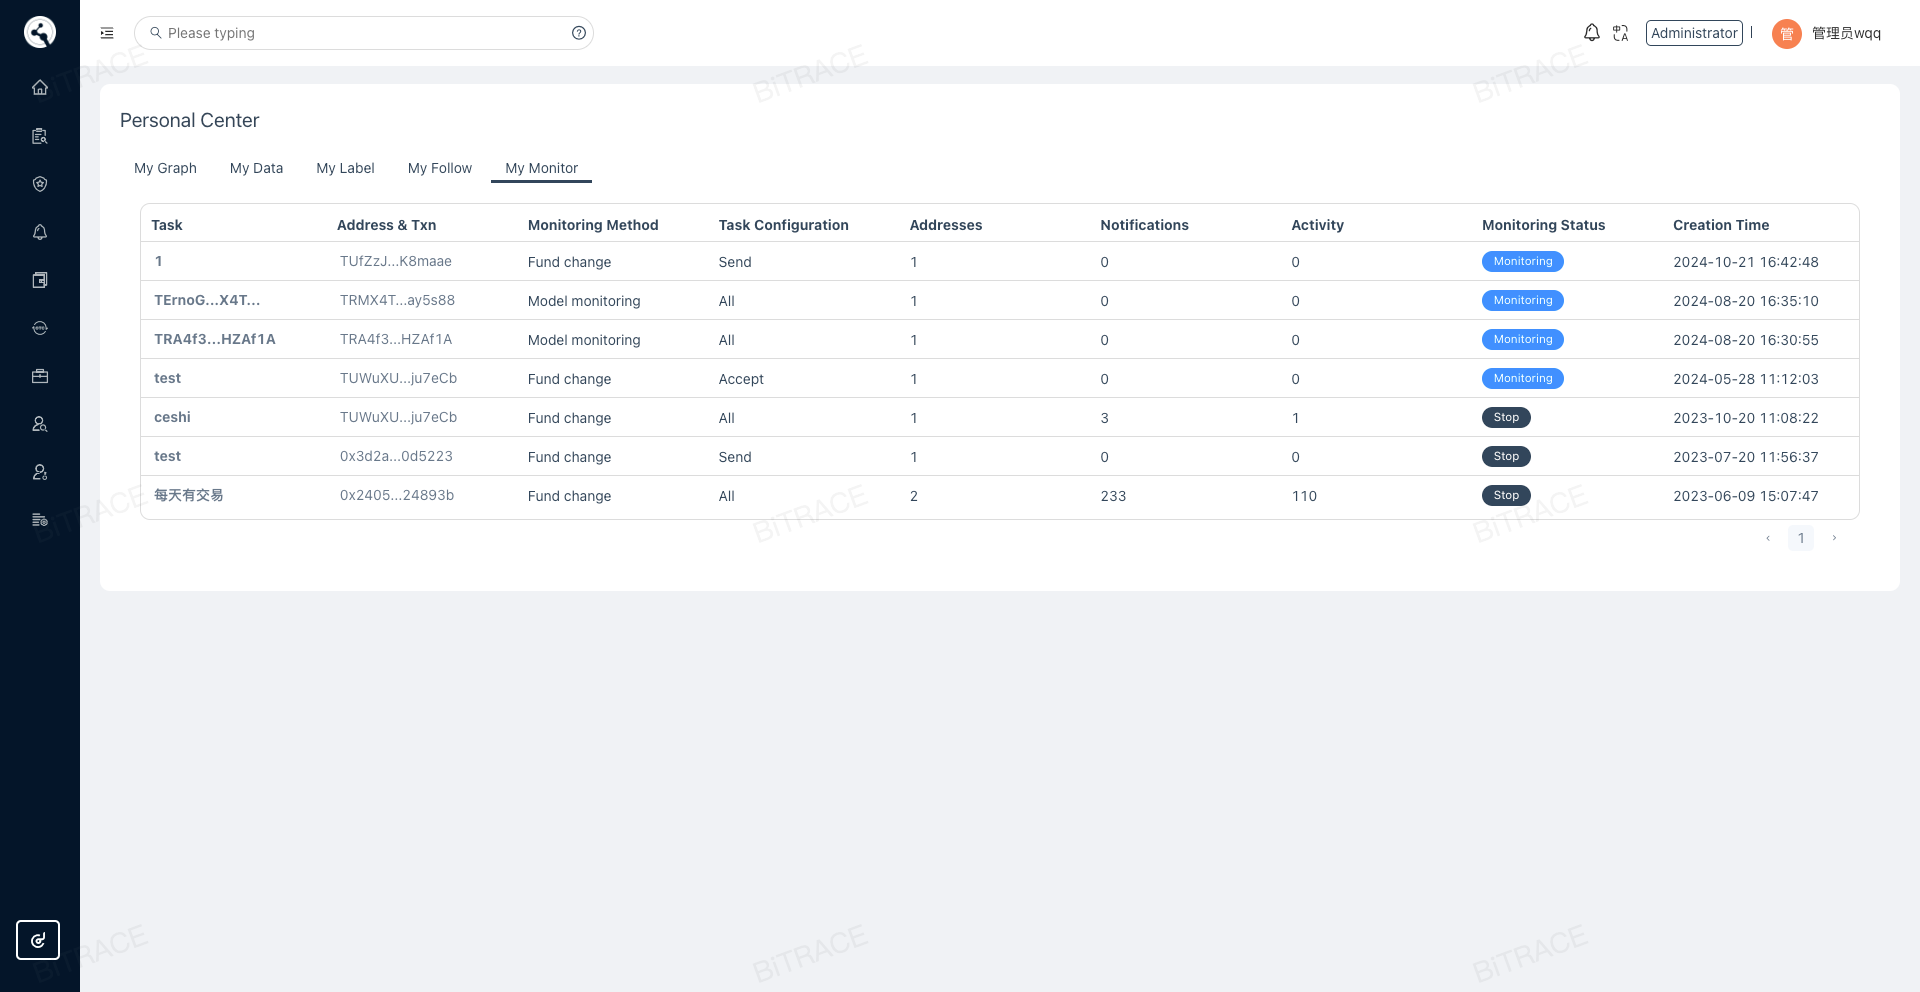Open the user settings icon in the sidebar
Viewport: 1920px width, 992px height.
[40, 472]
